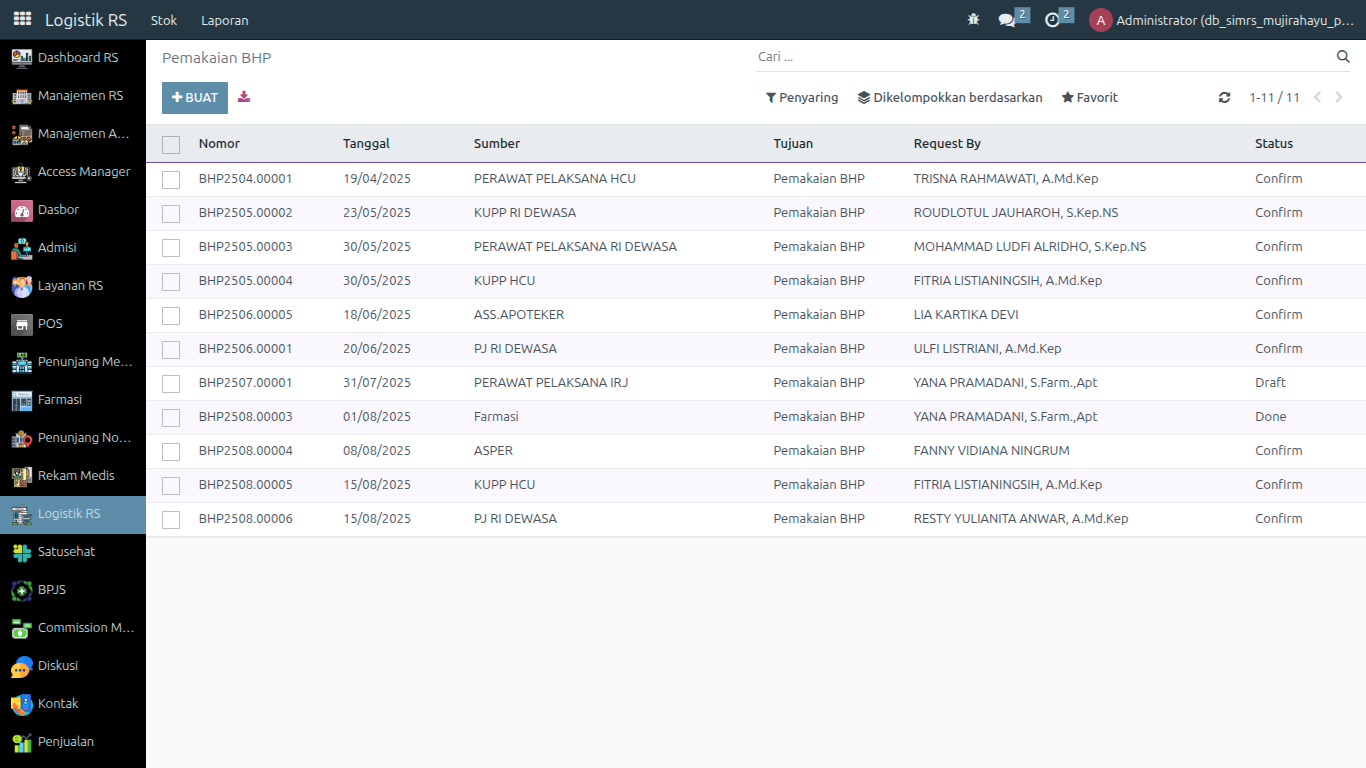Click the refresh list icon
The height and width of the screenshot is (768, 1366).
(1224, 98)
